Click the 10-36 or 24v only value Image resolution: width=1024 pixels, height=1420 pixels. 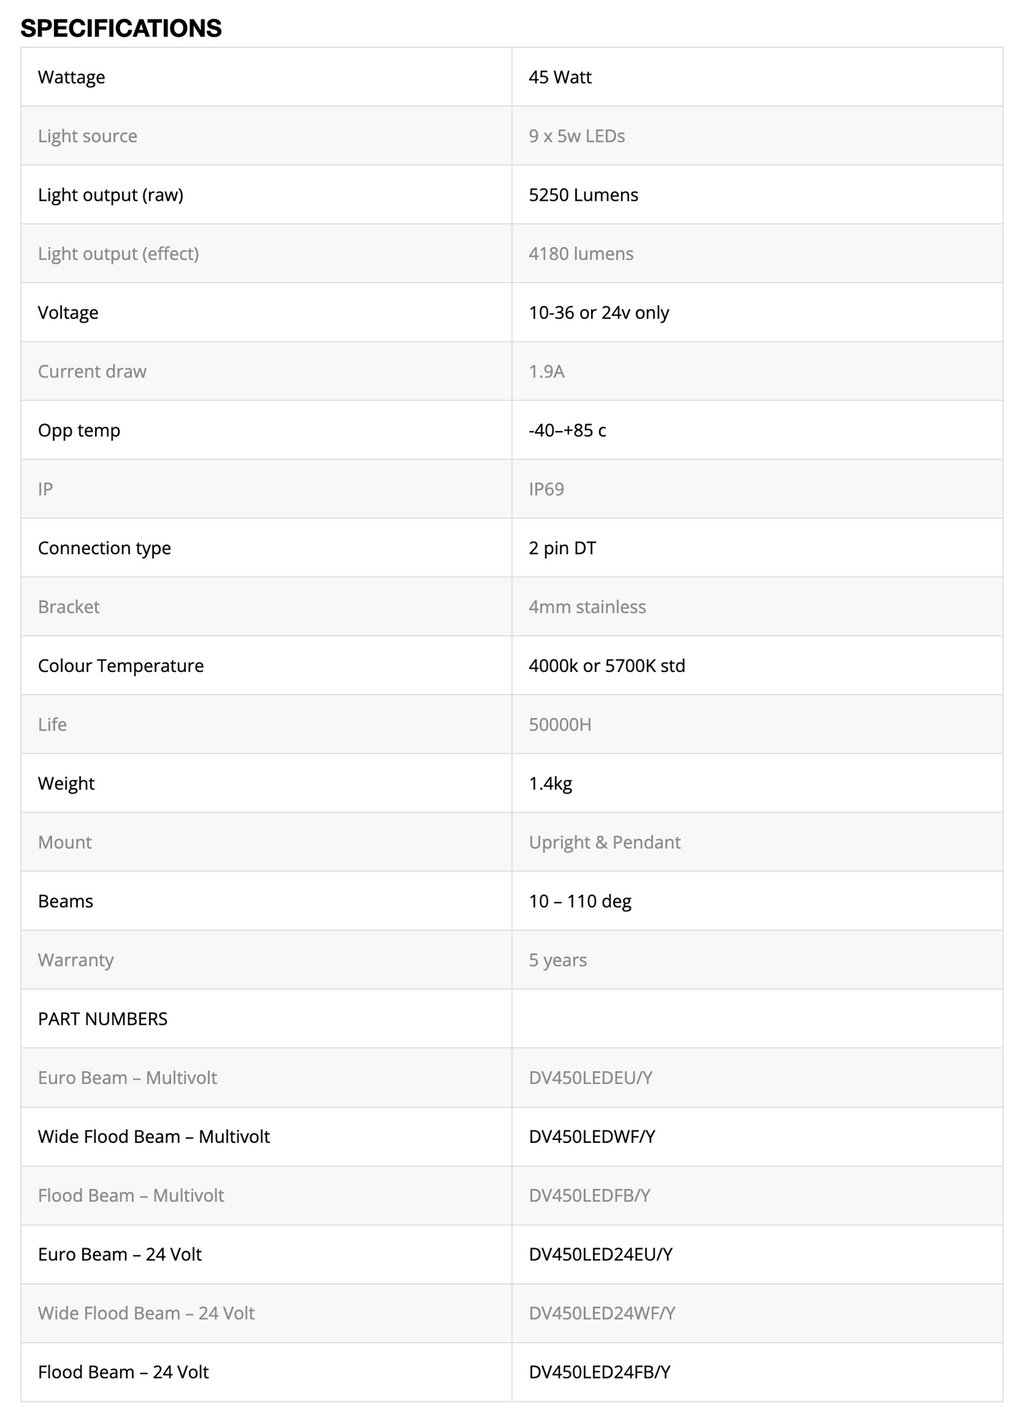pyautogui.click(x=599, y=313)
